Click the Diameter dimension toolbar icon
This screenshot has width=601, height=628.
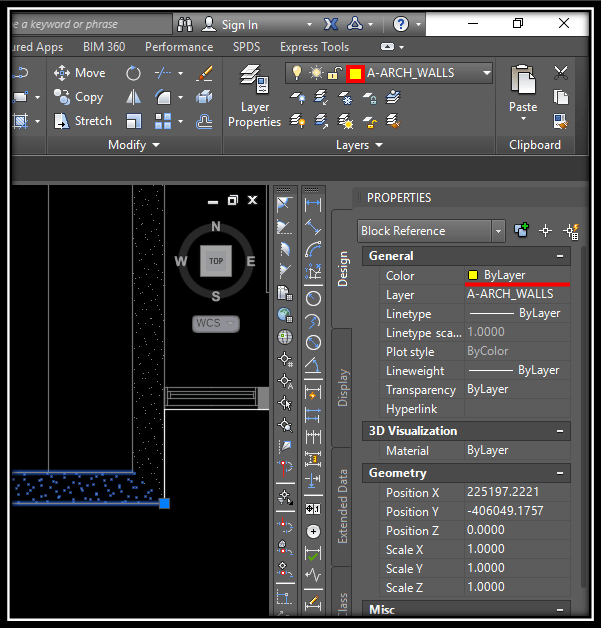[x=313, y=342]
